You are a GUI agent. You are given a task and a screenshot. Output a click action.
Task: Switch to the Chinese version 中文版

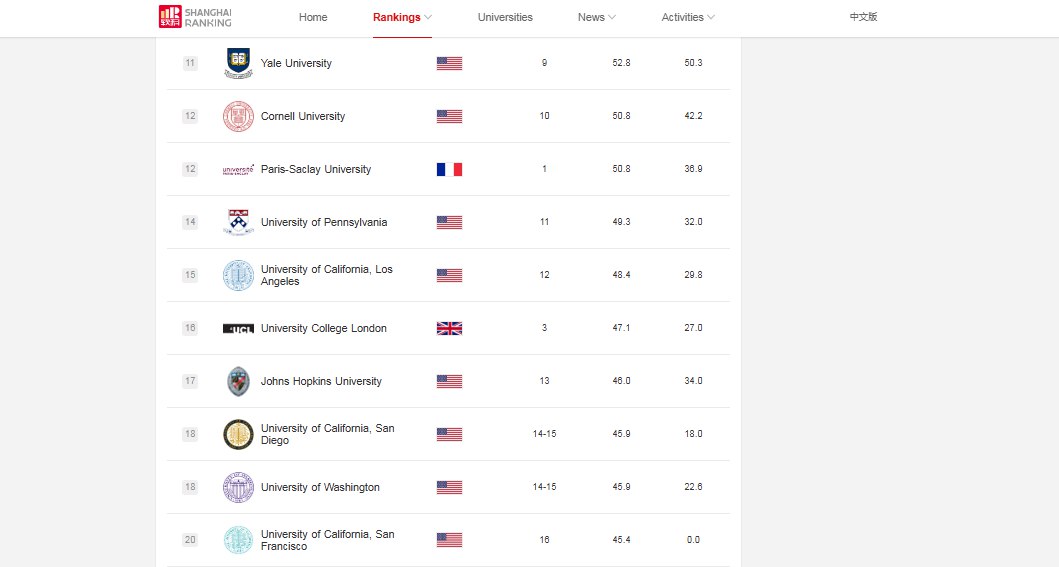click(863, 17)
